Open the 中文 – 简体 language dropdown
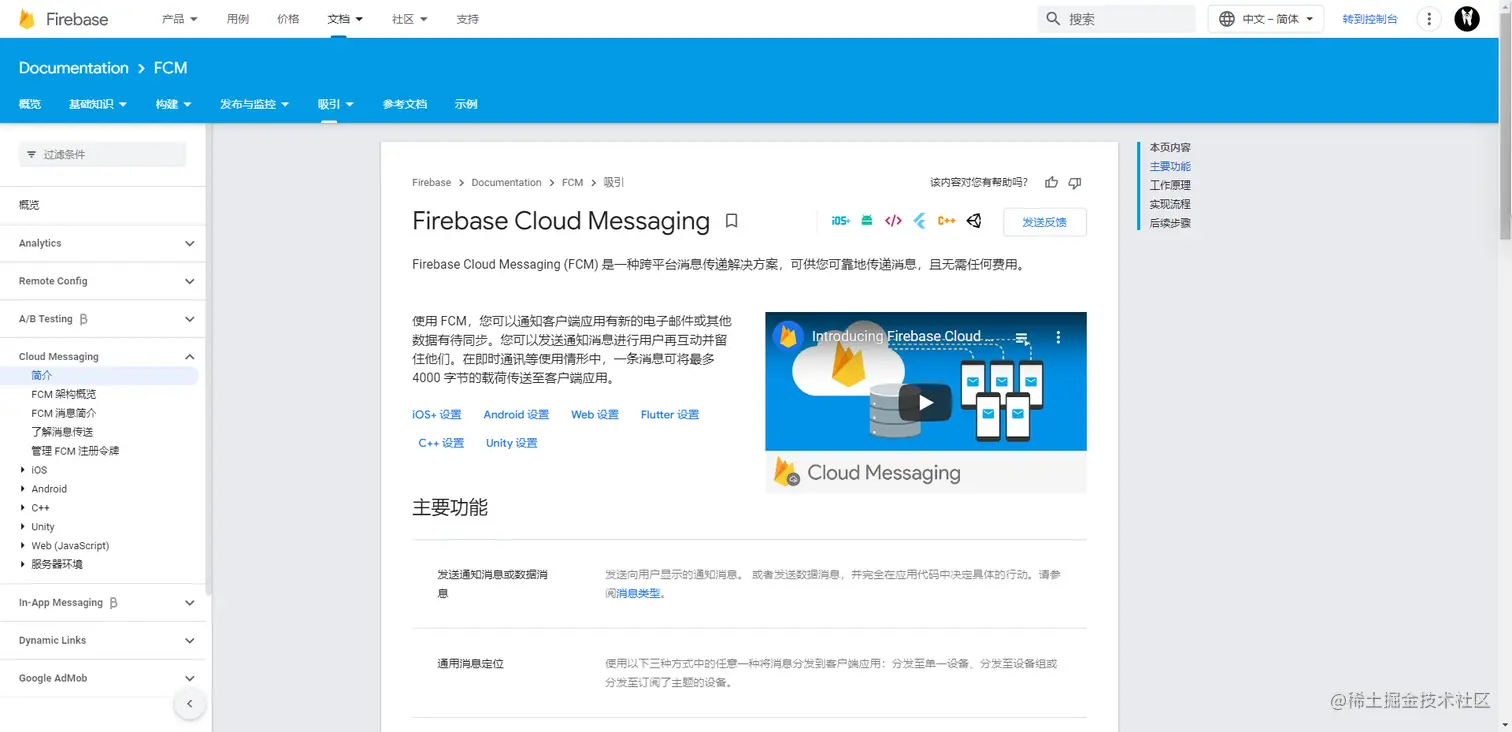This screenshot has width=1512, height=732. coord(1266,19)
